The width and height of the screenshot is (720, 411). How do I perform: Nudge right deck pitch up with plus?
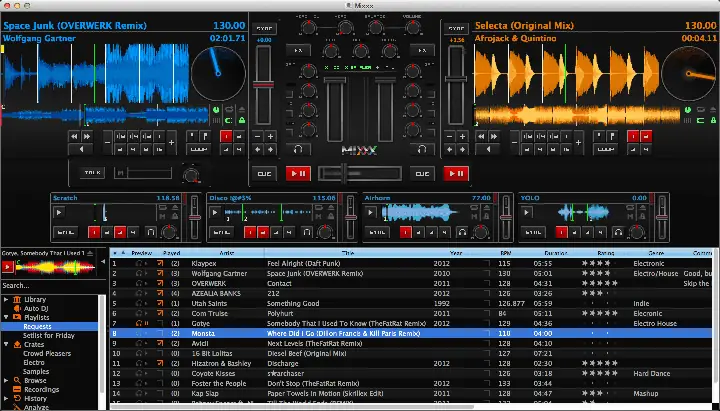(462, 136)
